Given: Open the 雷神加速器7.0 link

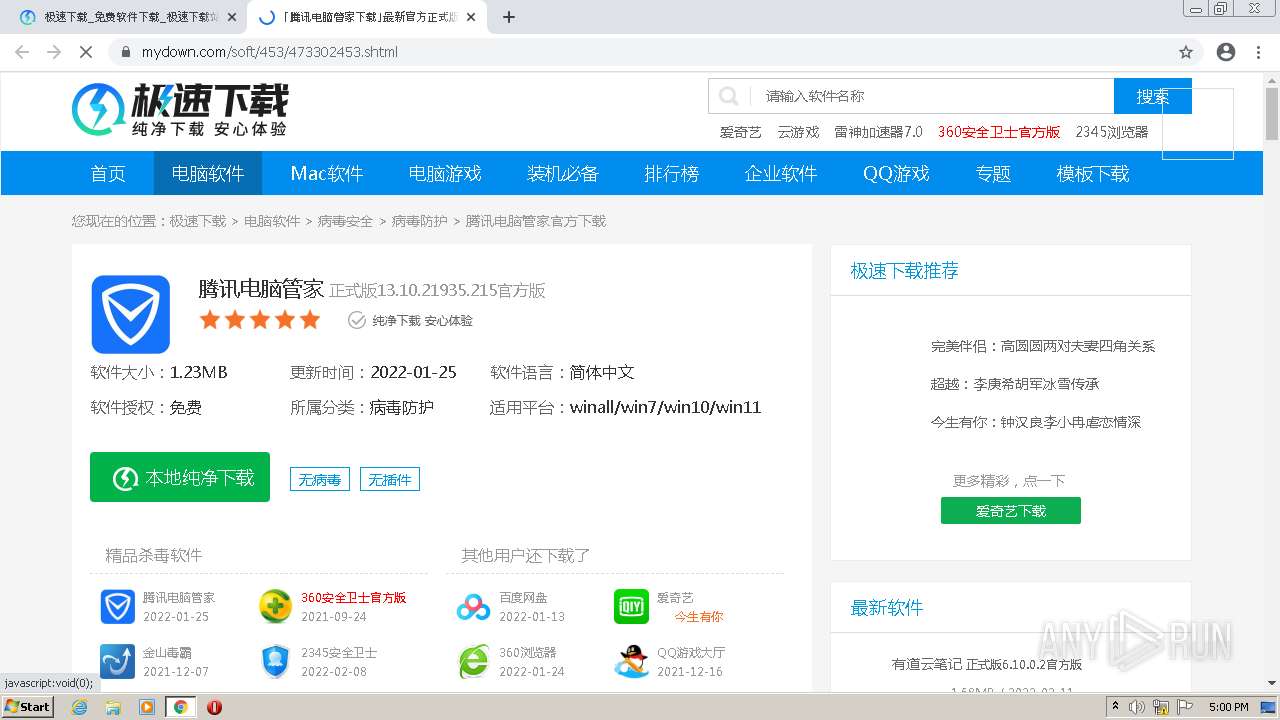Looking at the screenshot, I should click(878, 132).
